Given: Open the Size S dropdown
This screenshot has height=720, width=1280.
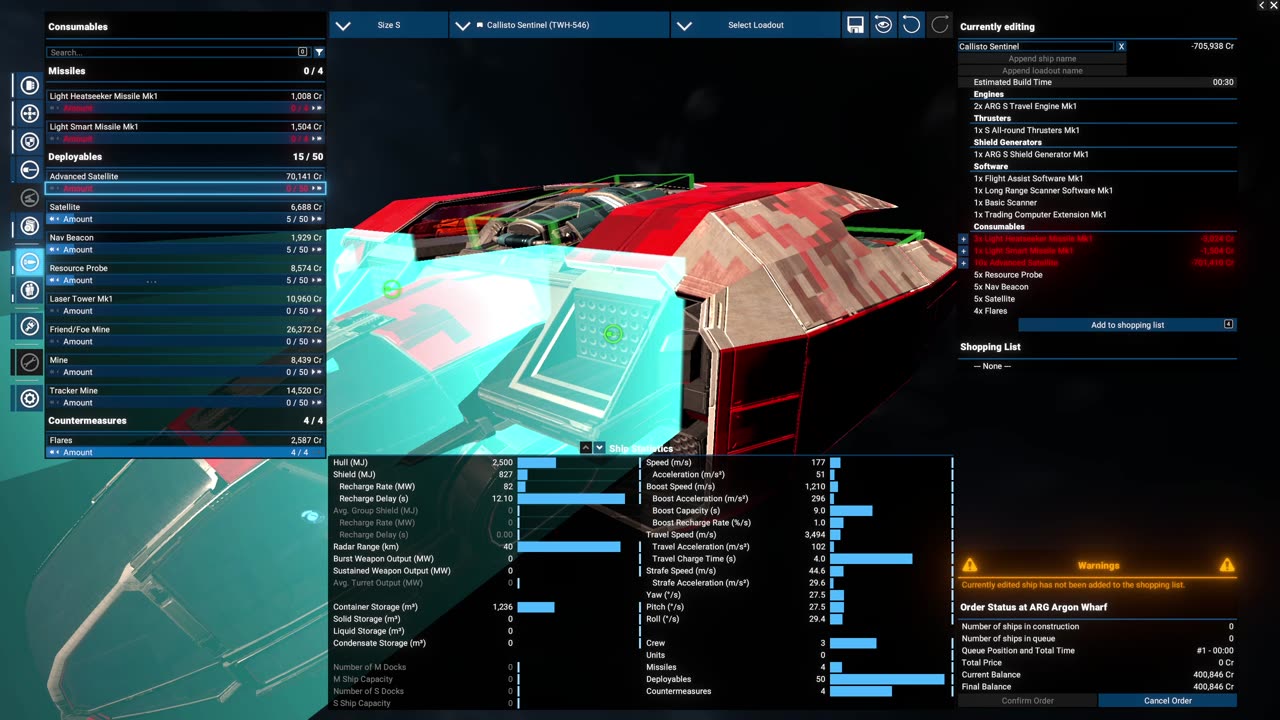Looking at the screenshot, I should (x=388, y=25).
